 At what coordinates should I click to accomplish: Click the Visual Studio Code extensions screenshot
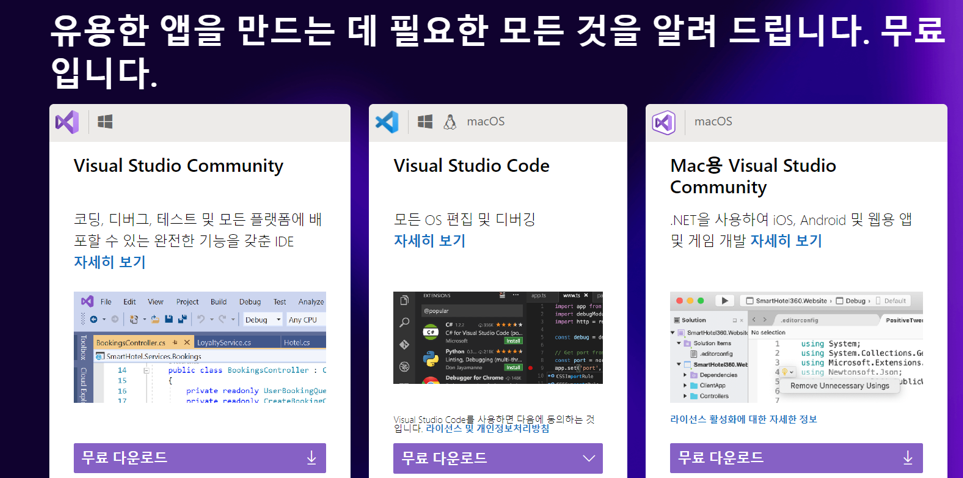click(x=497, y=338)
